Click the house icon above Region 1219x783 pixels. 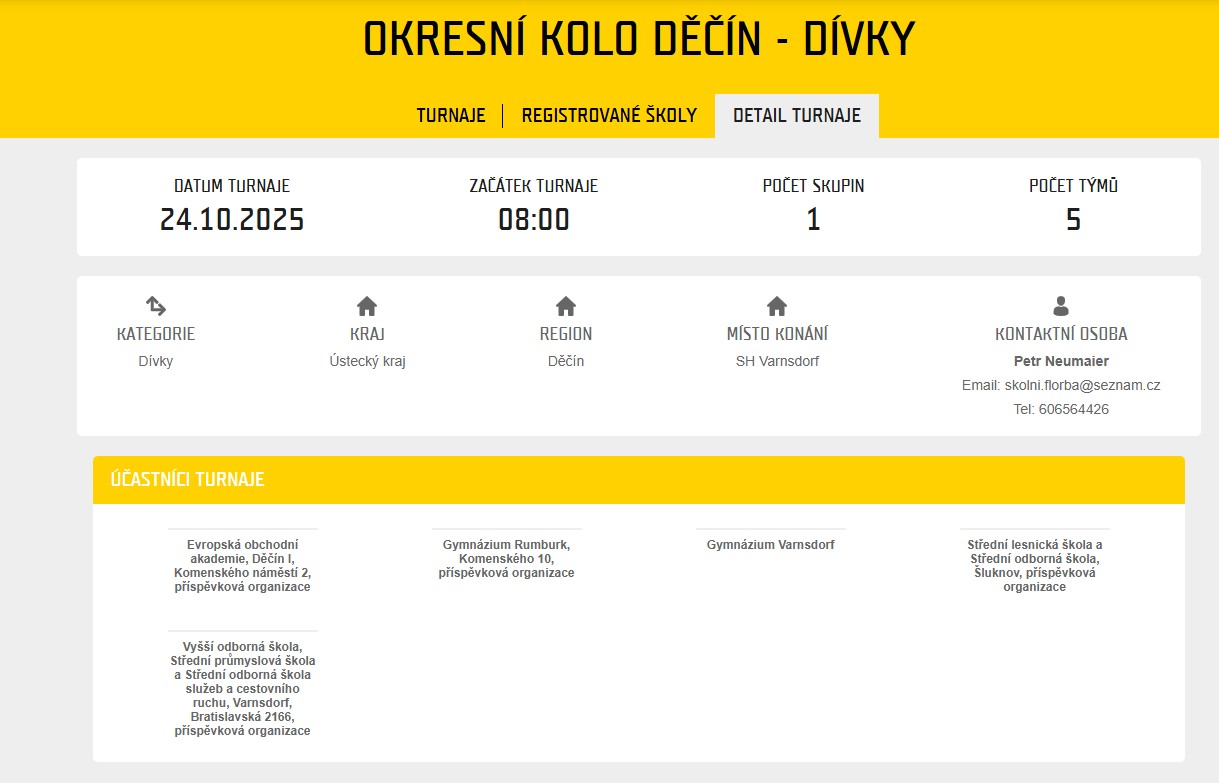tap(566, 306)
